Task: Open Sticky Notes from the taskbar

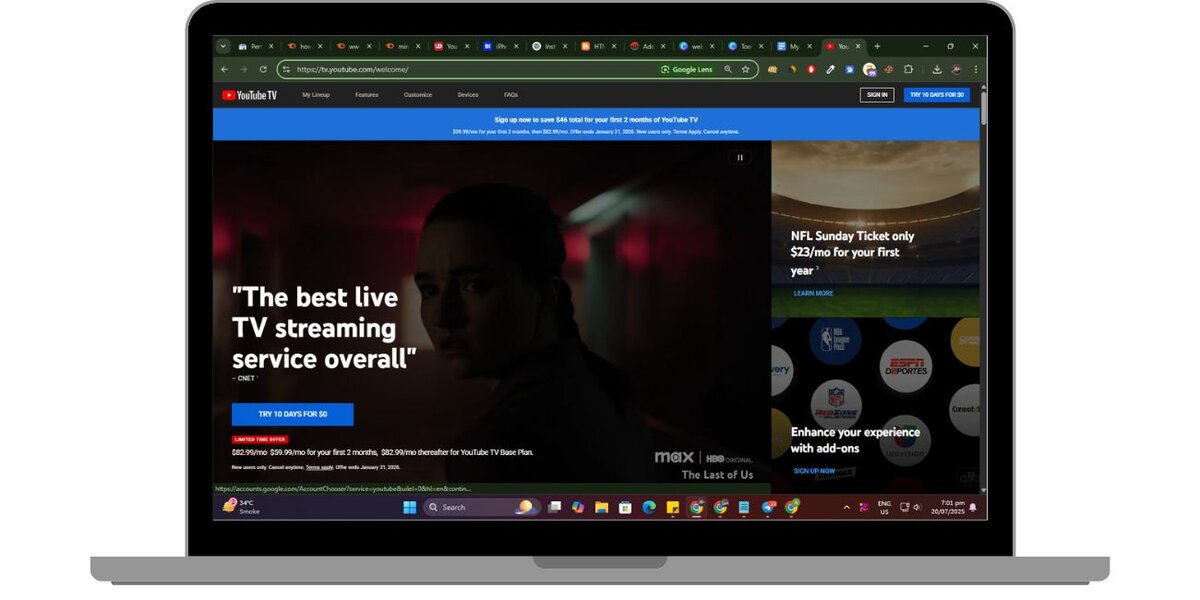Action: pyautogui.click(x=673, y=507)
